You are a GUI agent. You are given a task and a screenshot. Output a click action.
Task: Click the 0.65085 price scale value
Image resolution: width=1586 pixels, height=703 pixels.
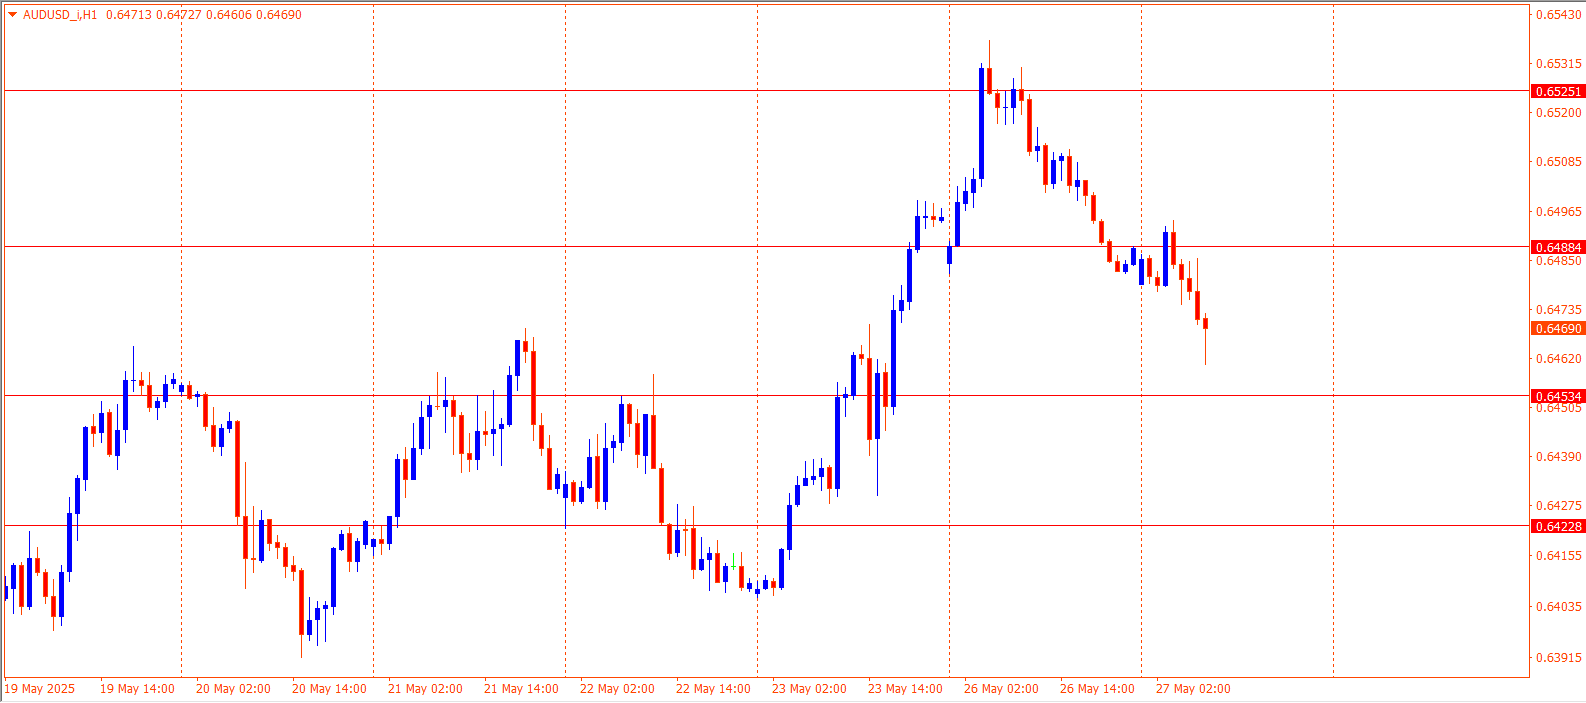1559,162
